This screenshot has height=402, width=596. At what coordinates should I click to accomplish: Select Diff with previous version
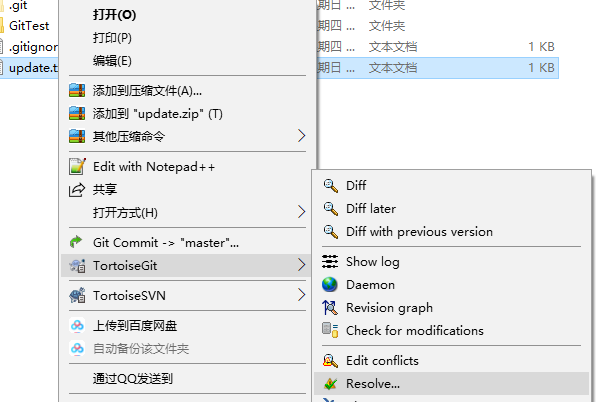click(x=419, y=232)
